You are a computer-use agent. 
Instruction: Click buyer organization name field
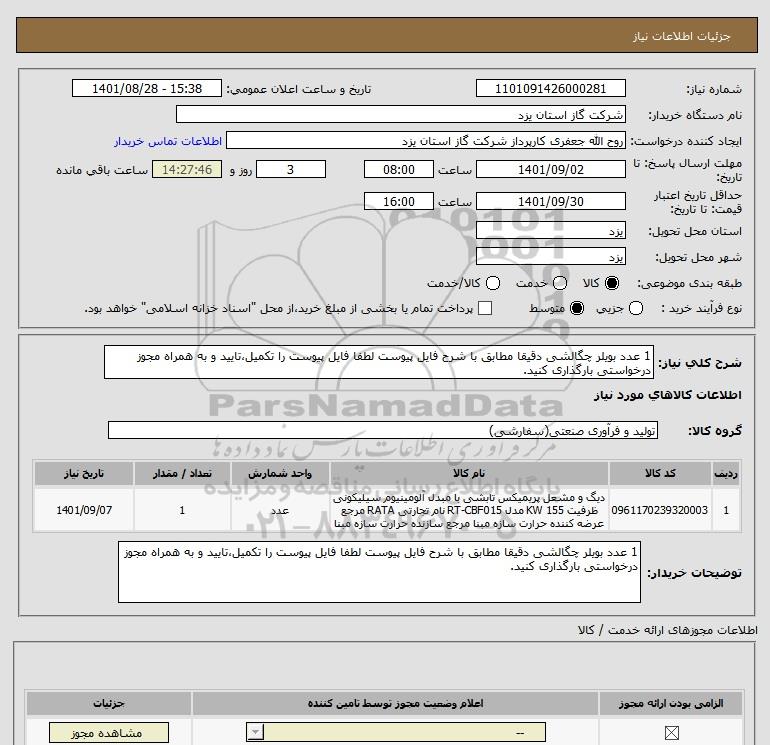[x=401, y=114]
